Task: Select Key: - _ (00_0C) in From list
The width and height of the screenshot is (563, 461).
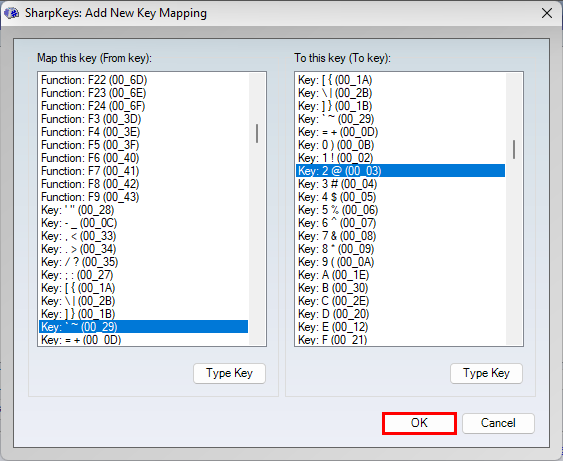Action: pyautogui.click(x=144, y=223)
